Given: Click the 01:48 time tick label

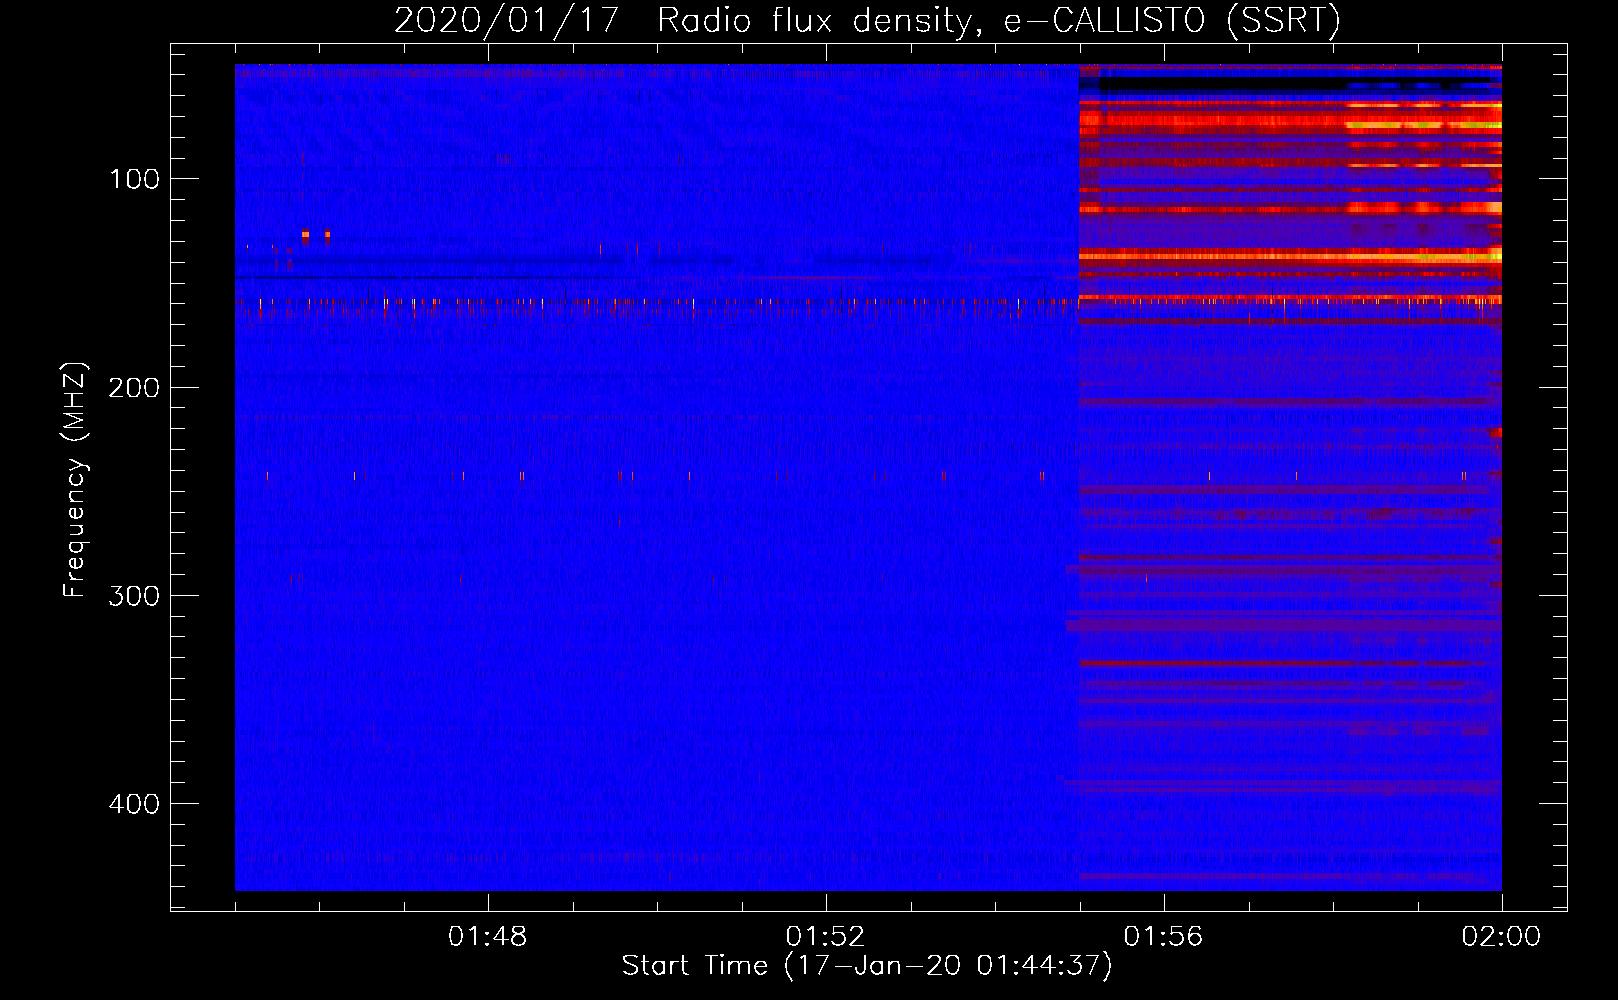Looking at the screenshot, I should coord(488,937).
